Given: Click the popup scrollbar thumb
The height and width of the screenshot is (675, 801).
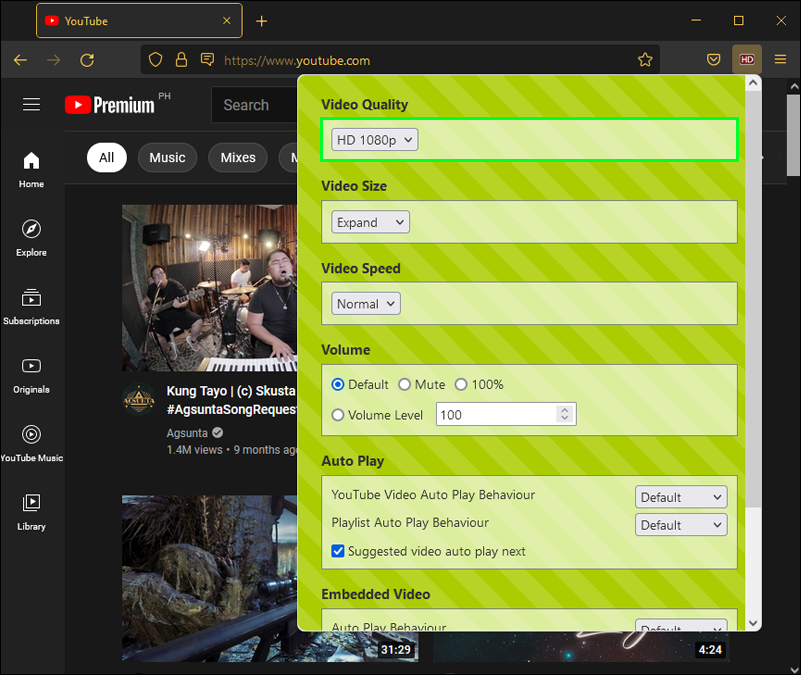Looking at the screenshot, I should click(753, 299).
